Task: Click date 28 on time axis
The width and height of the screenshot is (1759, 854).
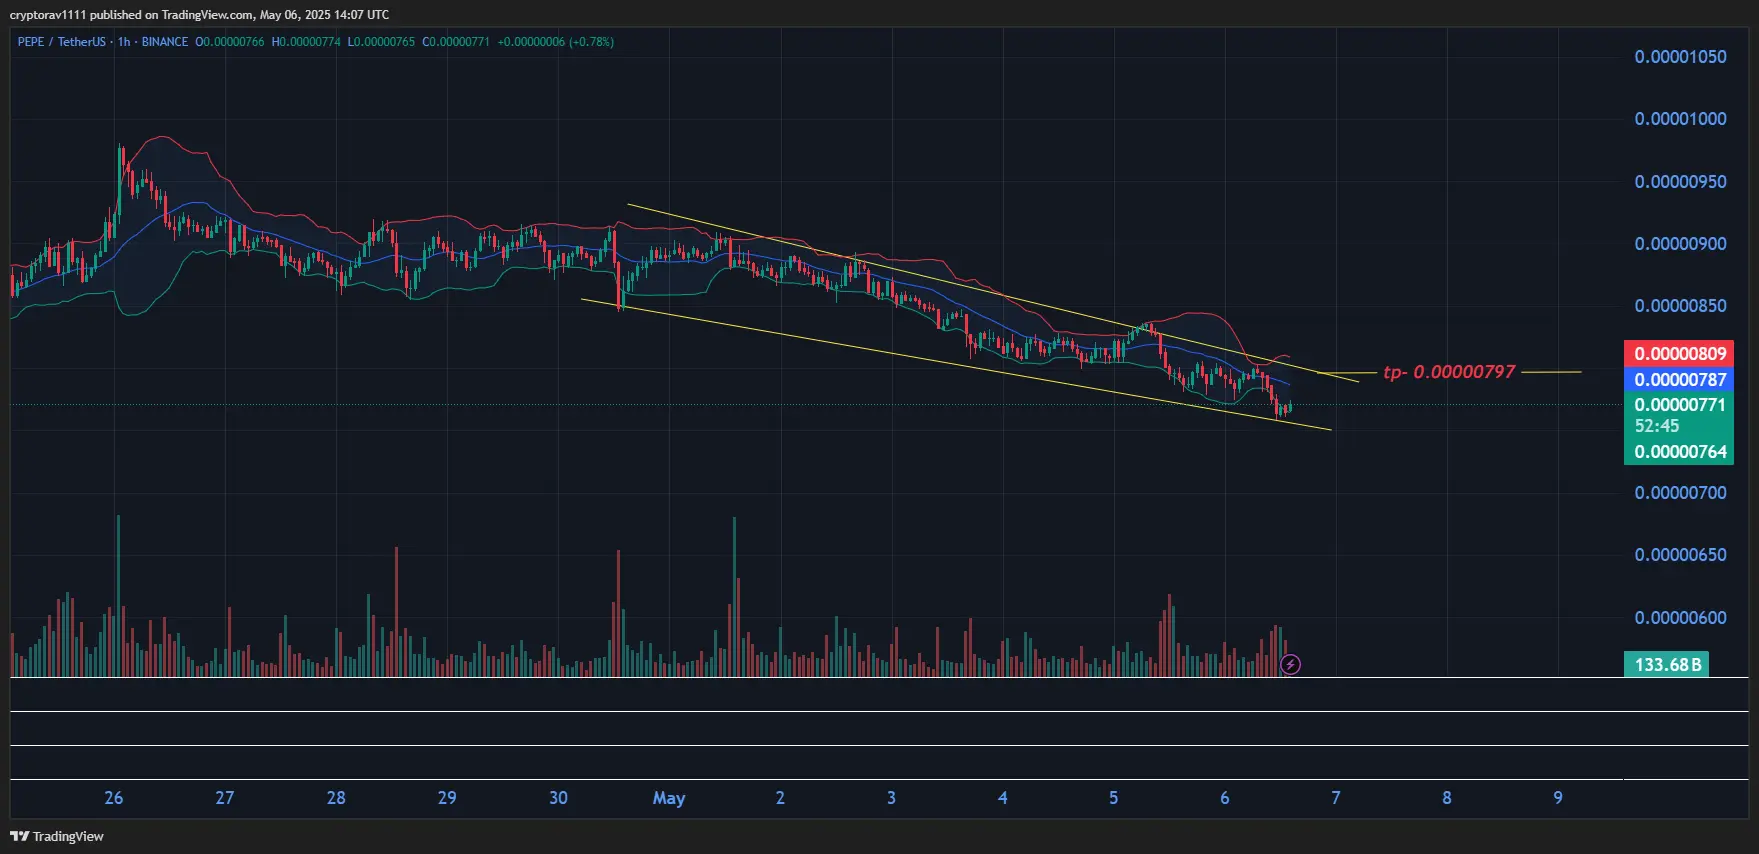Action: (336, 798)
